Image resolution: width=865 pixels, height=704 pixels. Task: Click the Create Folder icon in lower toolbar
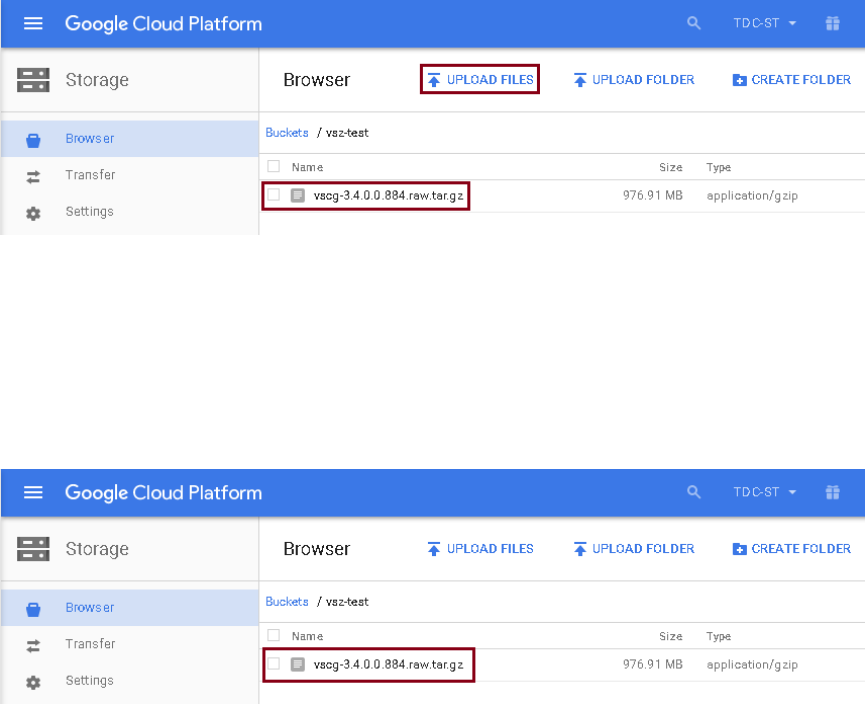coord(739,549)
